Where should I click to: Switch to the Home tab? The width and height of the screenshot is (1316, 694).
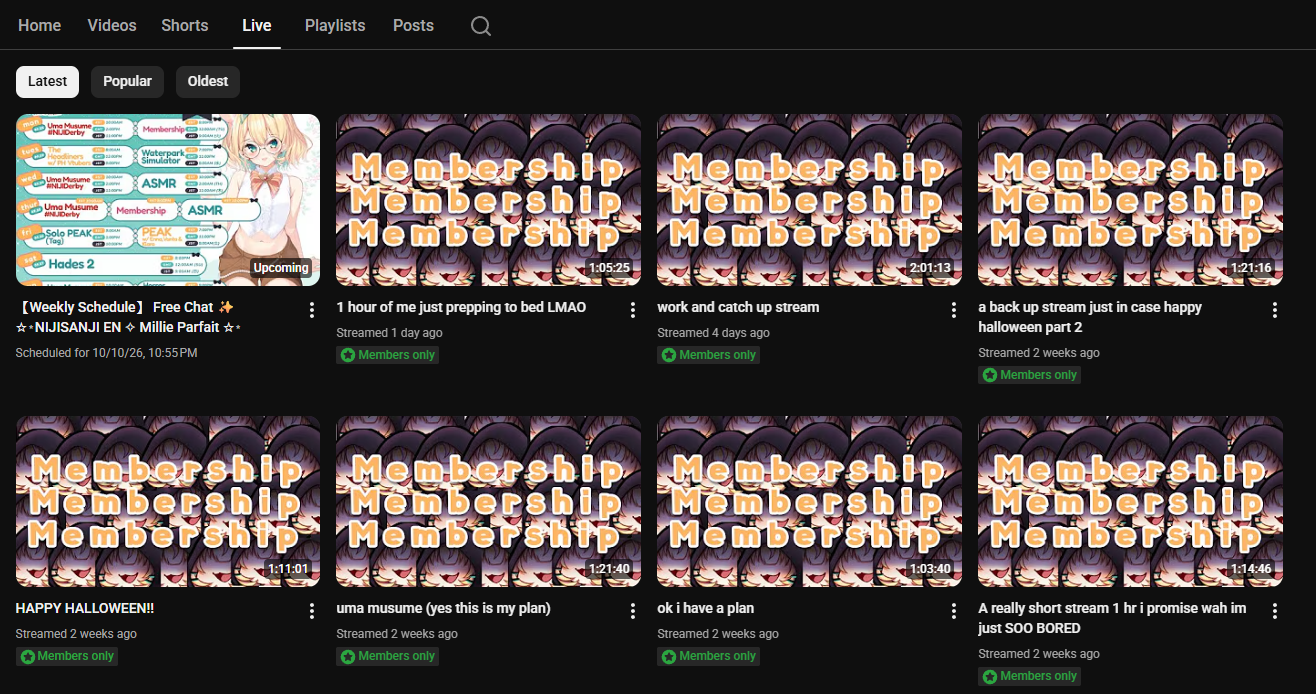coord(40,25)
